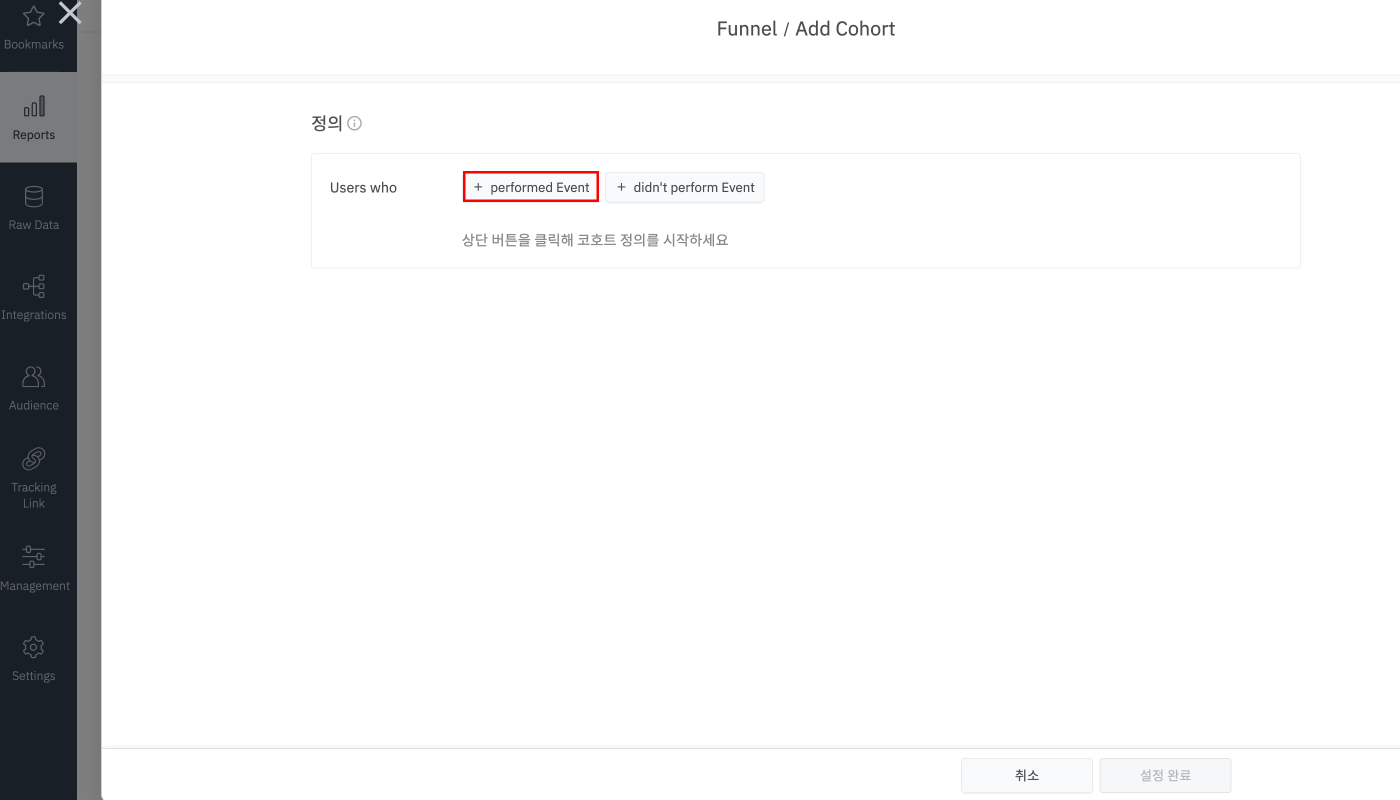Go to Raw Data database icon
Screen dimensions: 1400x800
(34, 197)
